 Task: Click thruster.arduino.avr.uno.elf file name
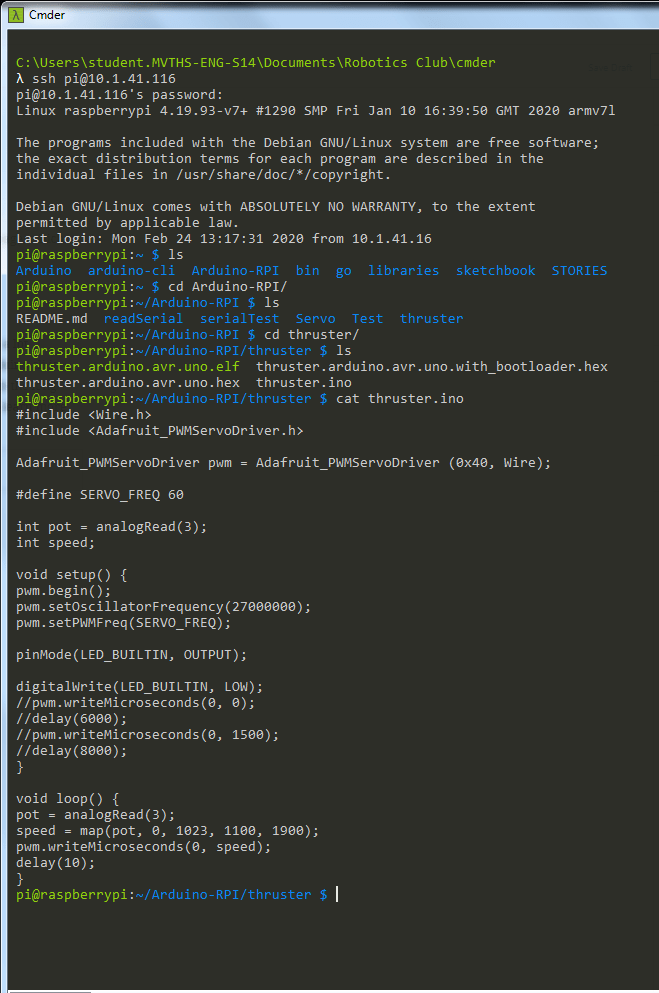[x=128, y=366]
